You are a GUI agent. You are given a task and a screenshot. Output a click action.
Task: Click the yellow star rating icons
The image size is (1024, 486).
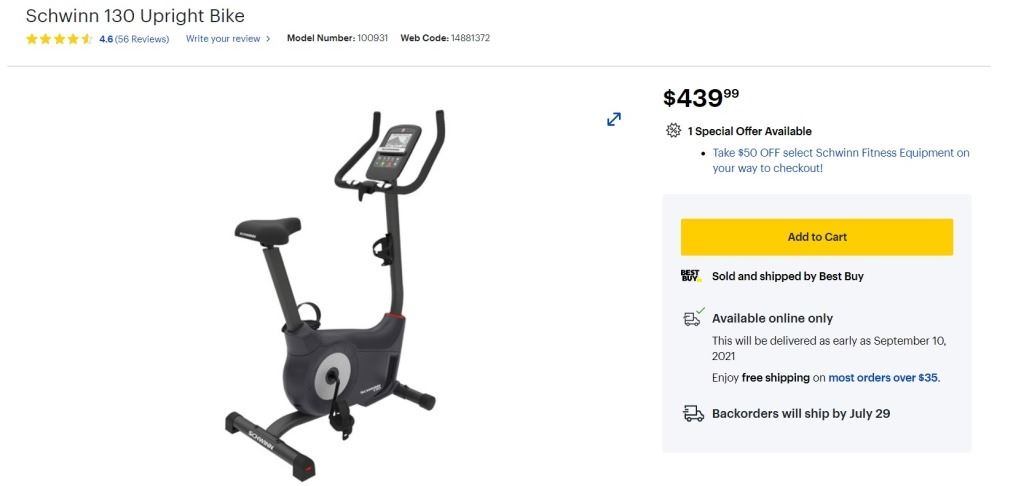click(59, 39)
